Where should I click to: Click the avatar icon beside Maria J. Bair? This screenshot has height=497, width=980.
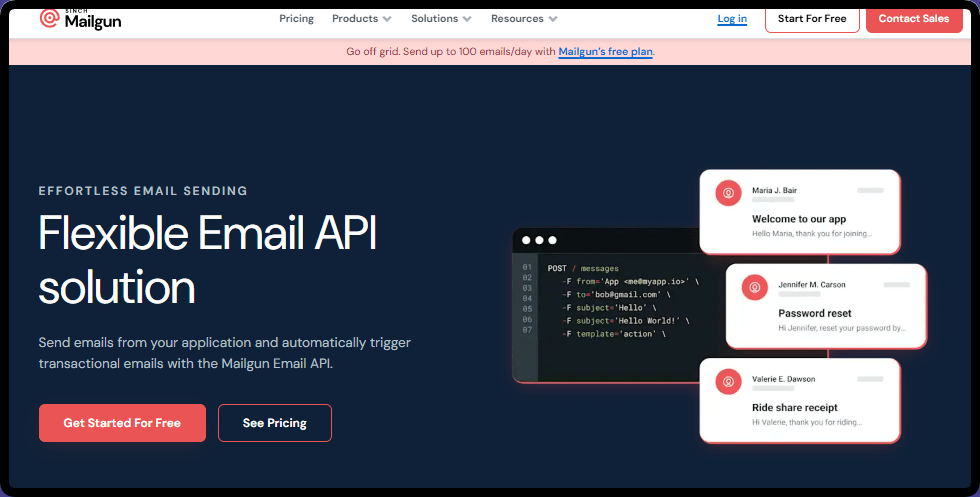pyautogui.click(x=728, y=193)
